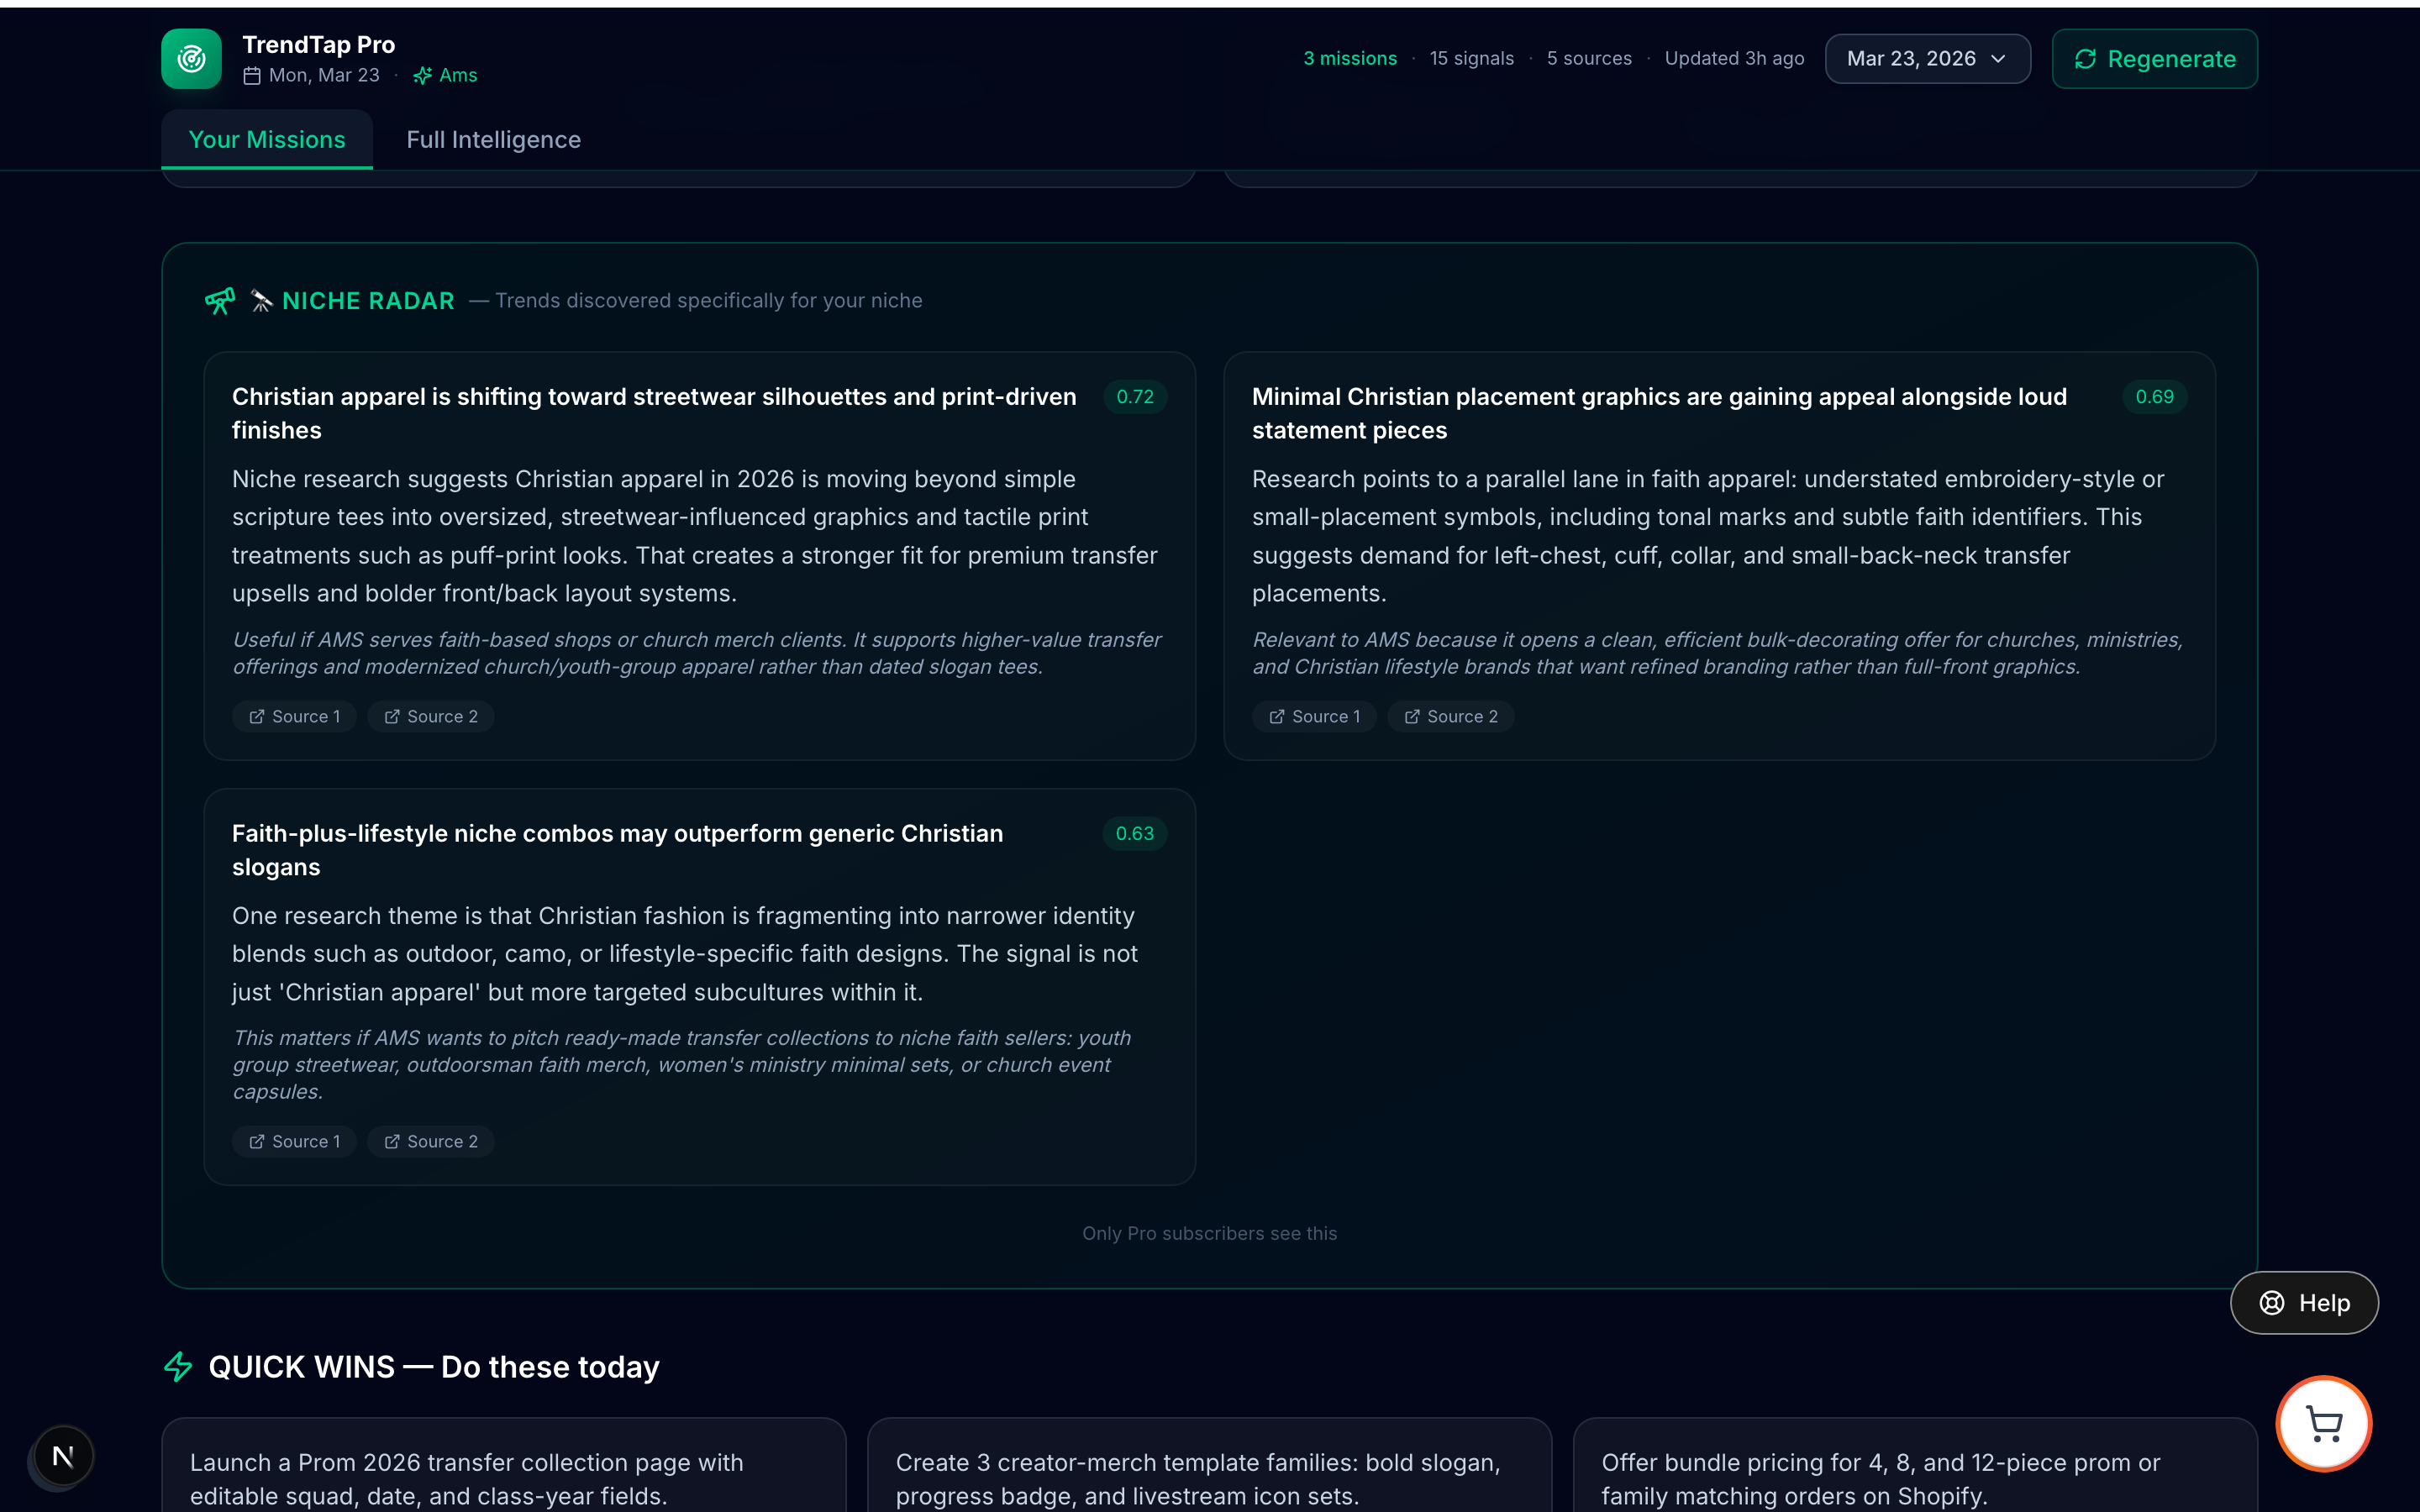The height and width of the screenshot is (1512, 2420).
Task: Click the 0.72 score badge
Action: pos(1134,397)
